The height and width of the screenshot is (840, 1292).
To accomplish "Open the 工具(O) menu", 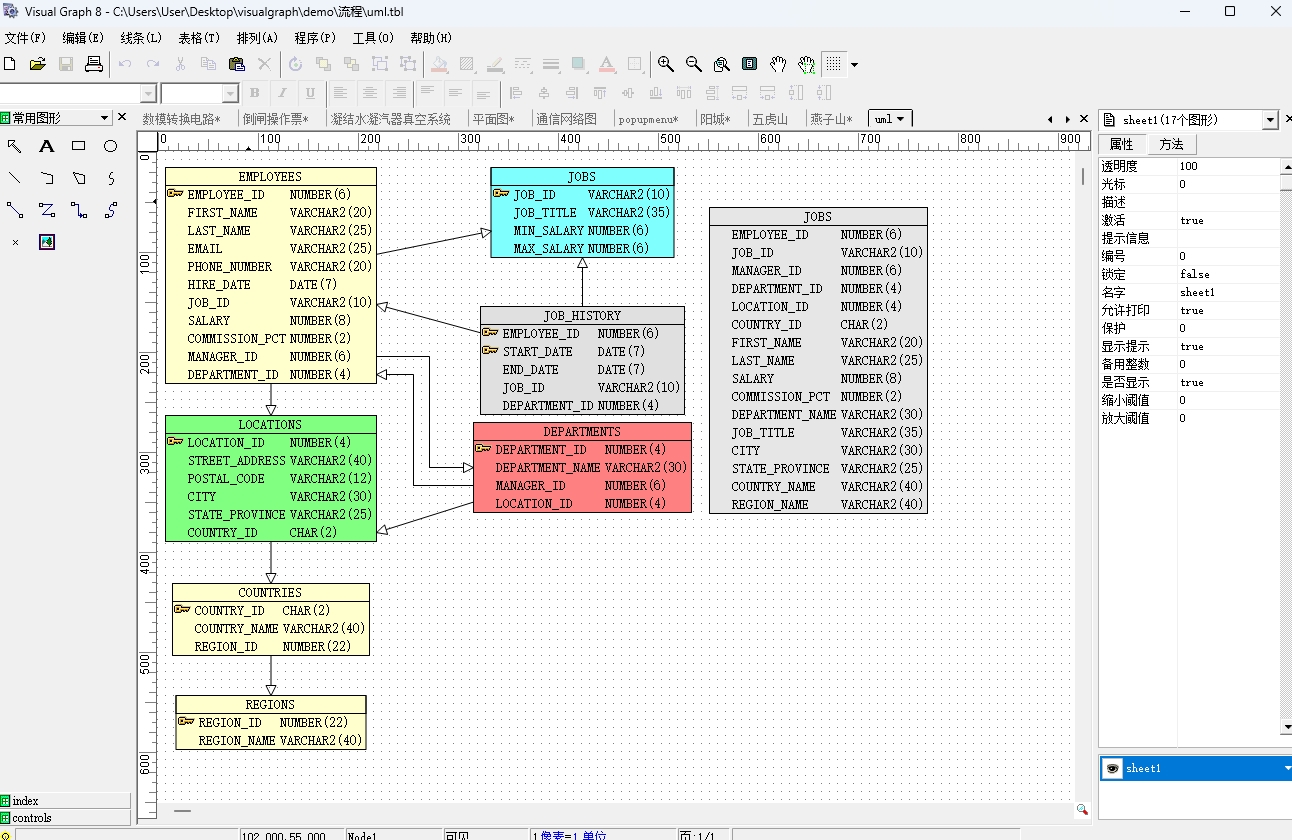I will pyautogui.click(x=373, y=38).
